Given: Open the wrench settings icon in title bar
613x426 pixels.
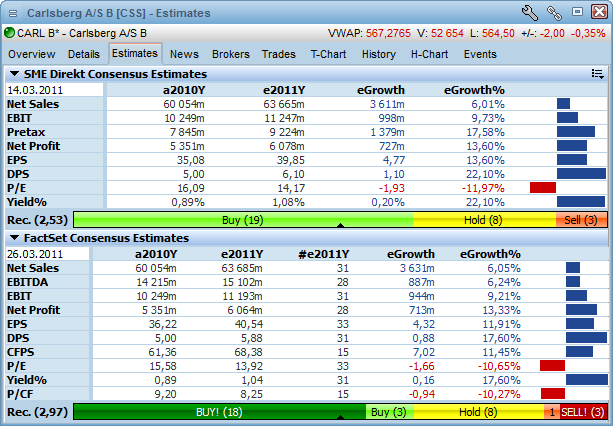Looking at the screenshot, I should tap(530, 13).
